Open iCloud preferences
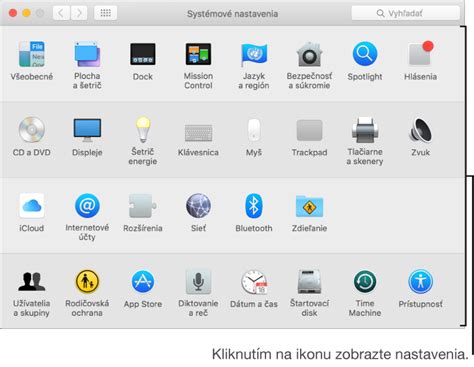The image size is (474, 367). tap(32, 206)
